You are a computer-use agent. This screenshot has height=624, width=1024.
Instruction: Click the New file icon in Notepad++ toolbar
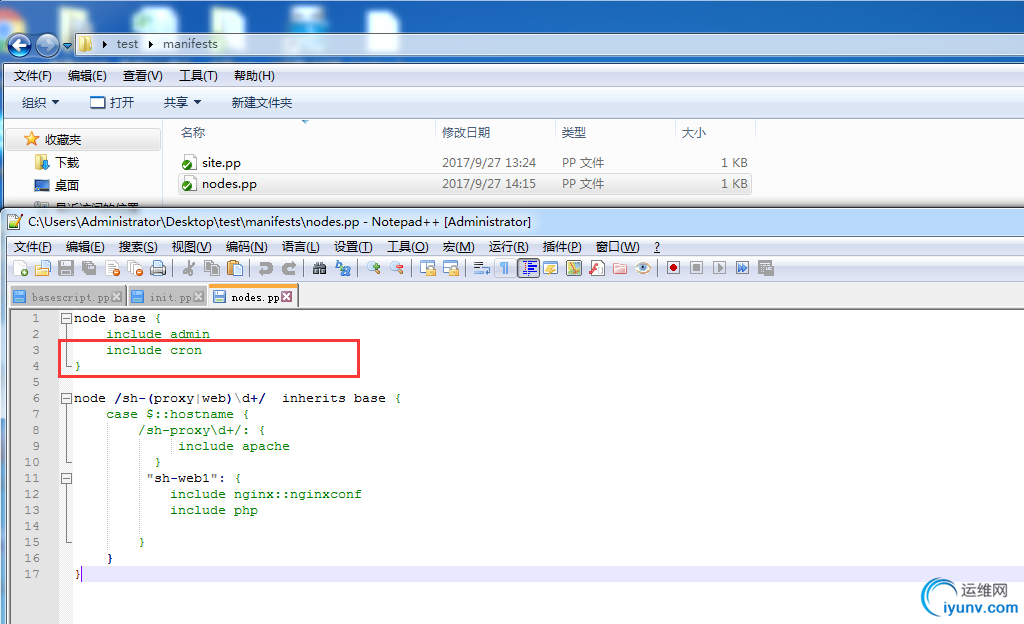(x=20, y=268)
